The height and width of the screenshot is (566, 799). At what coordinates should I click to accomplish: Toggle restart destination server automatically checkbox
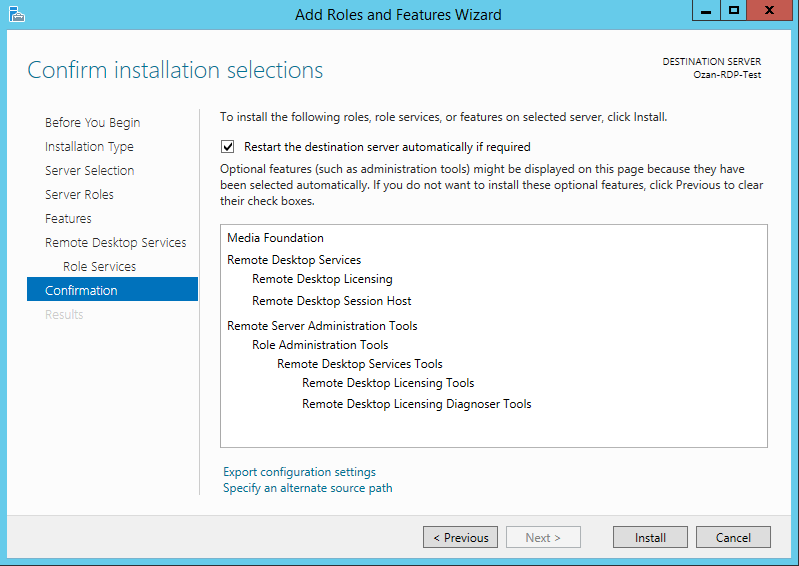(x=228, y=146)
